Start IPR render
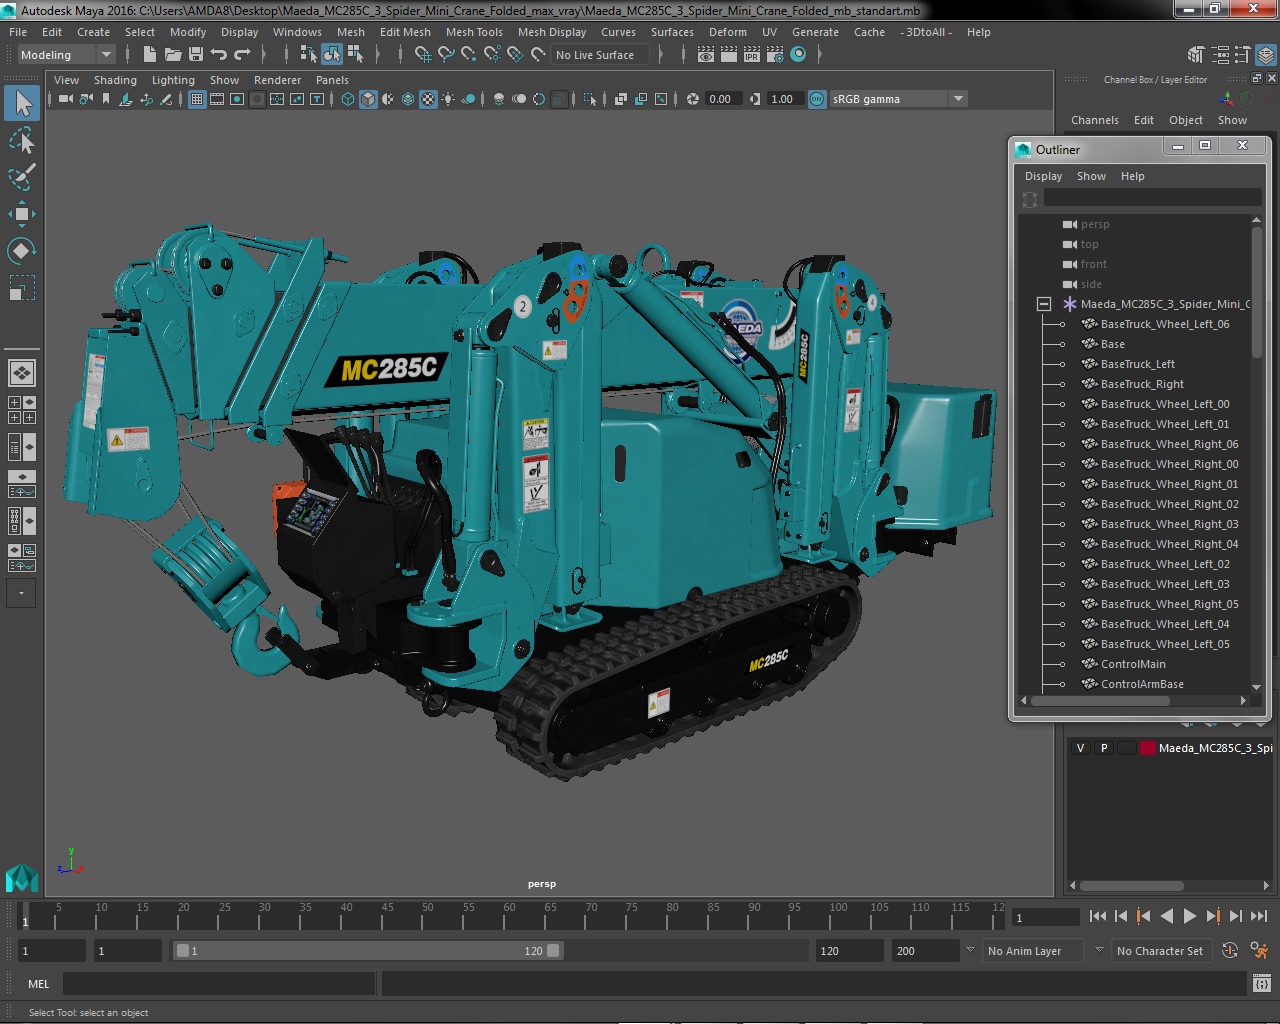This screenshot has width=1280, height=1024. tap(752, 55)
